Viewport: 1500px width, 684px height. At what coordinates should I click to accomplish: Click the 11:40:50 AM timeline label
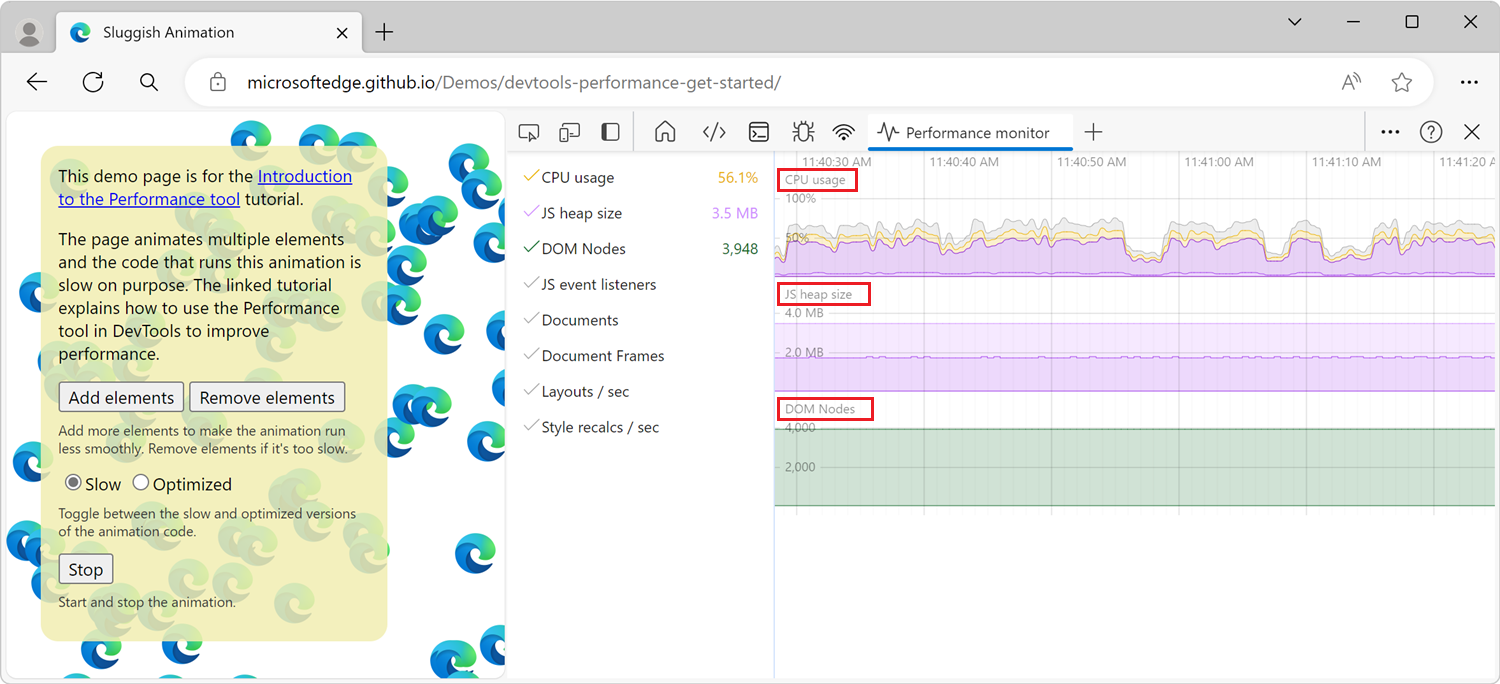(1091, 161)
